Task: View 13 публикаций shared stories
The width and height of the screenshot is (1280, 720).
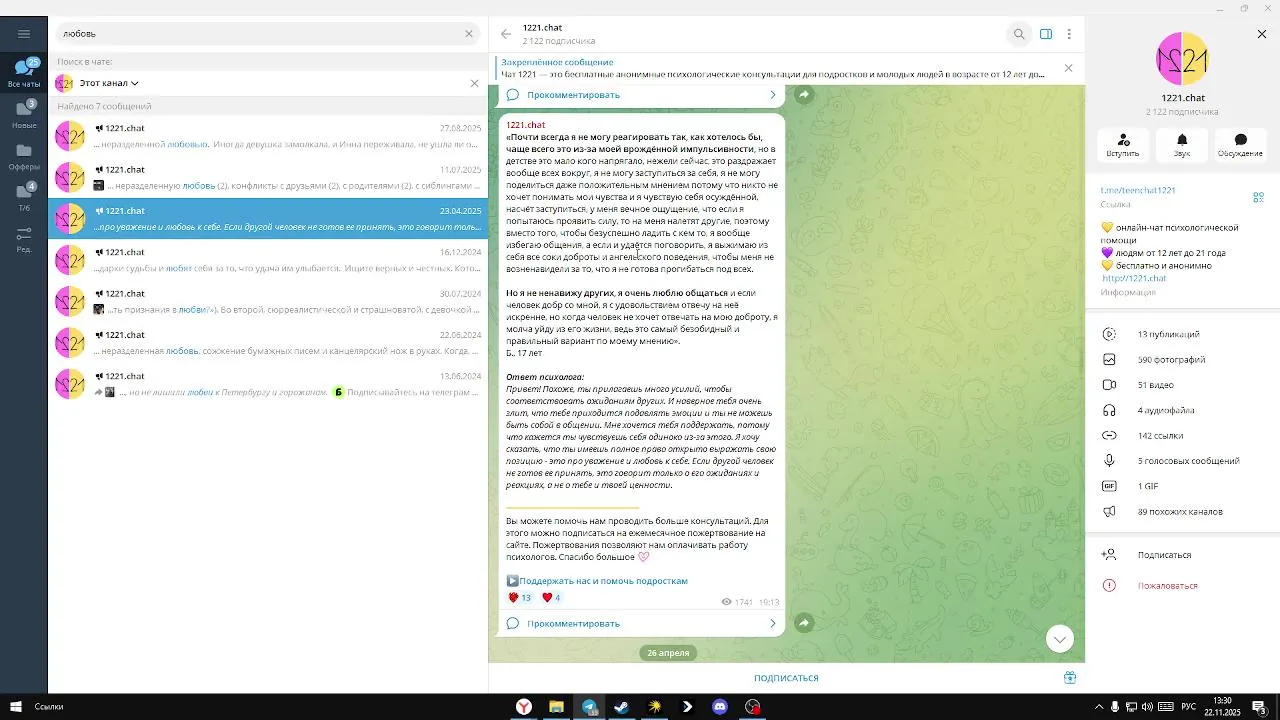Action: (1182, 334)
